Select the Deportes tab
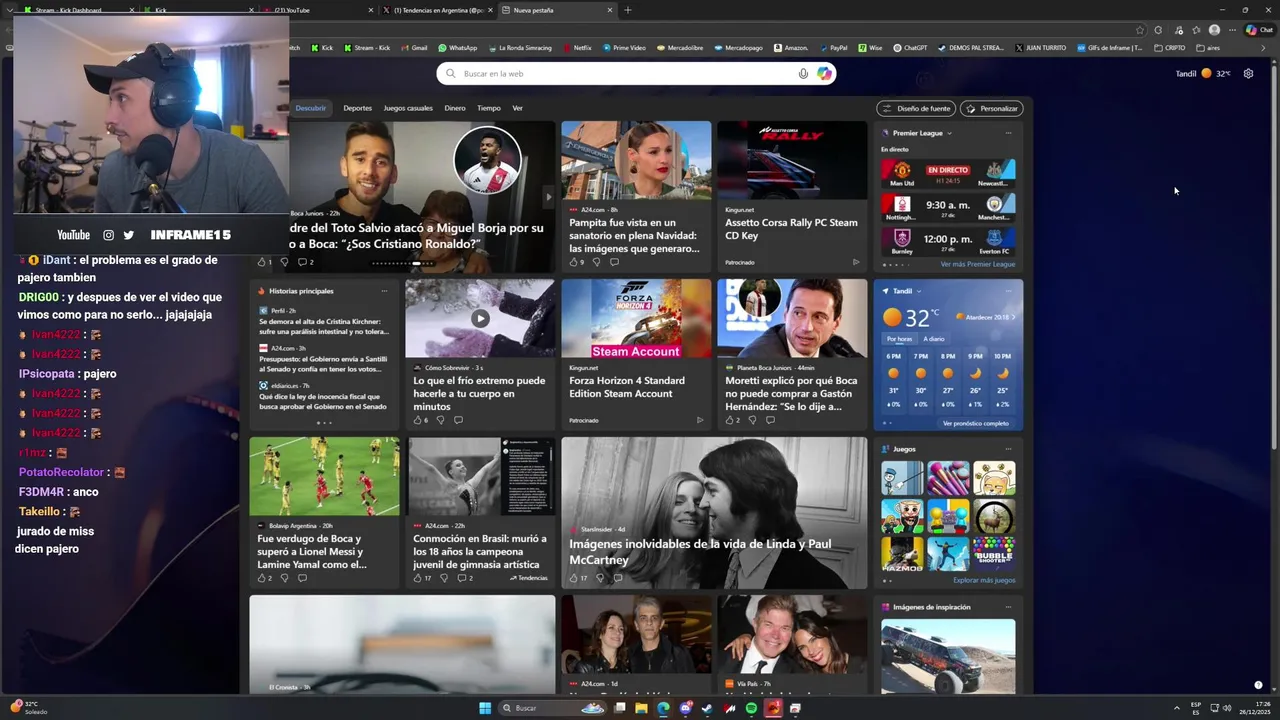The height and width of the screenshot is (720, 1280). pyautogui.click(x=357, y=108)
